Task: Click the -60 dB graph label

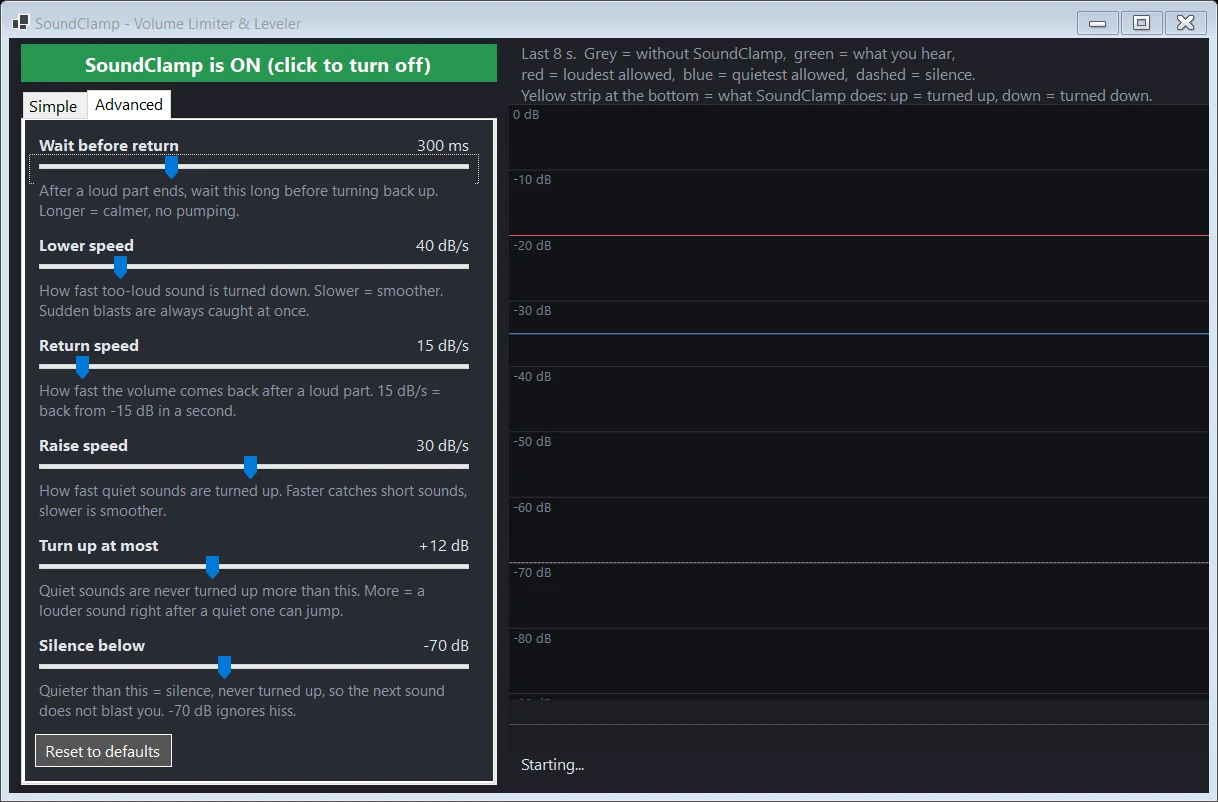Action: tap(532, 508)
